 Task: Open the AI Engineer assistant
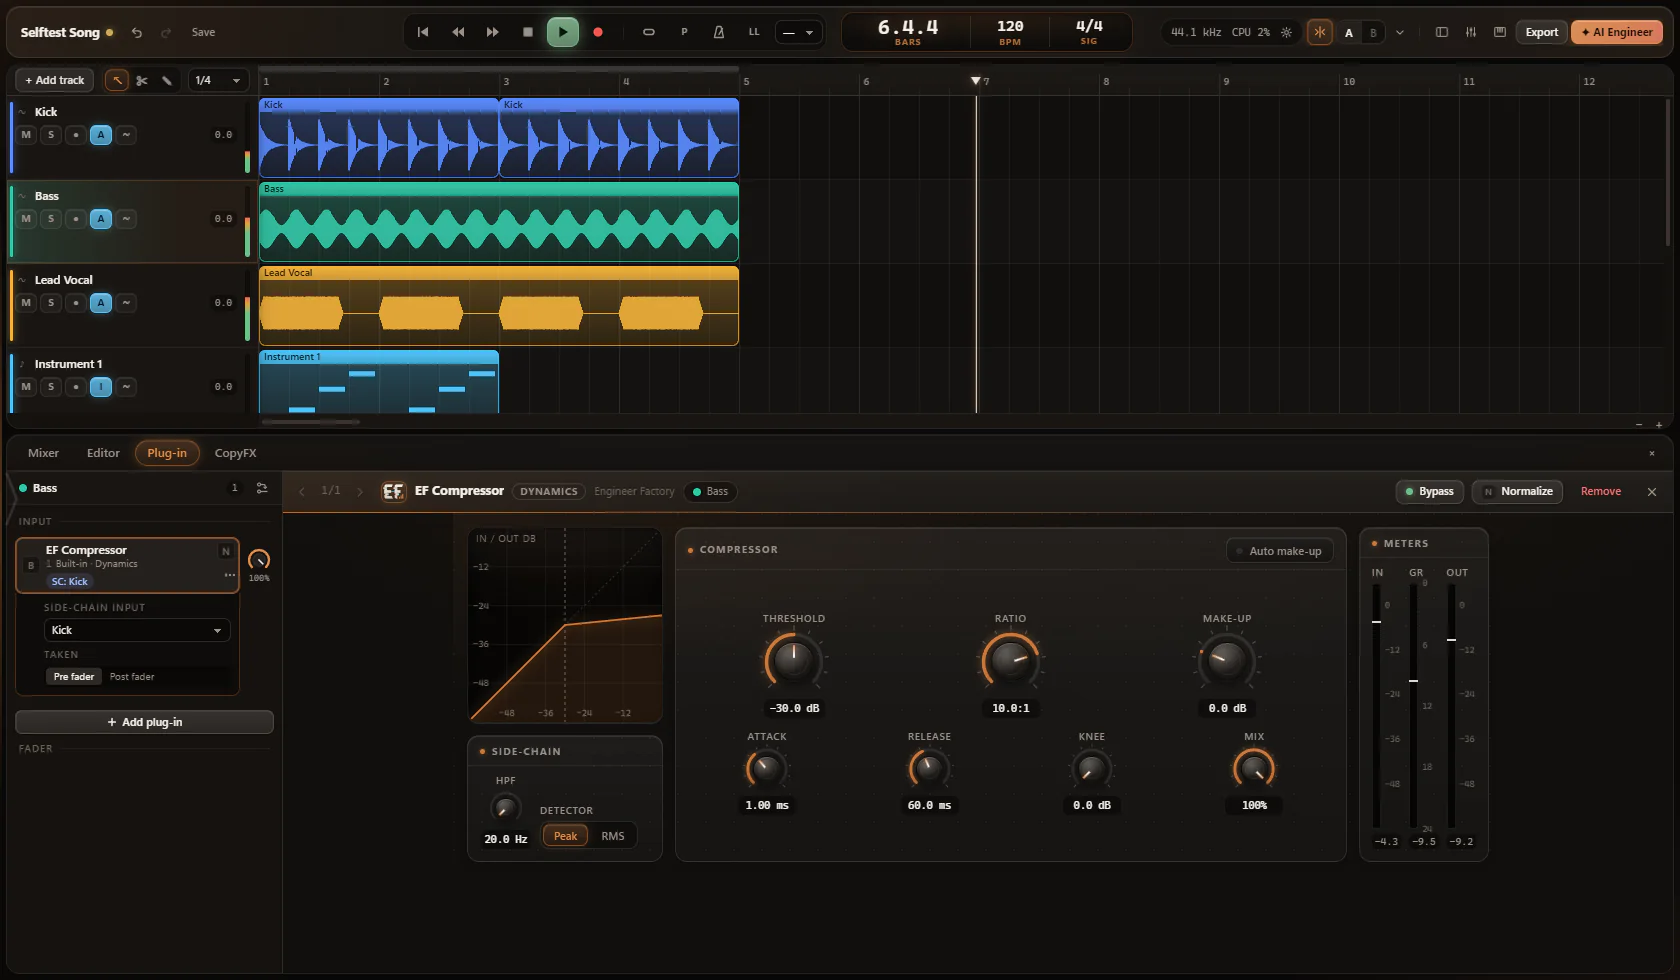pos(1617,32)
